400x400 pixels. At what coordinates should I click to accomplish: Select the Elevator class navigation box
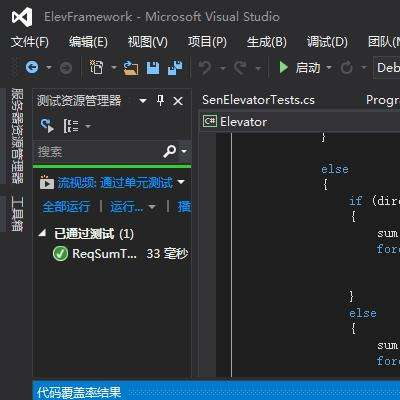(300, 121)
